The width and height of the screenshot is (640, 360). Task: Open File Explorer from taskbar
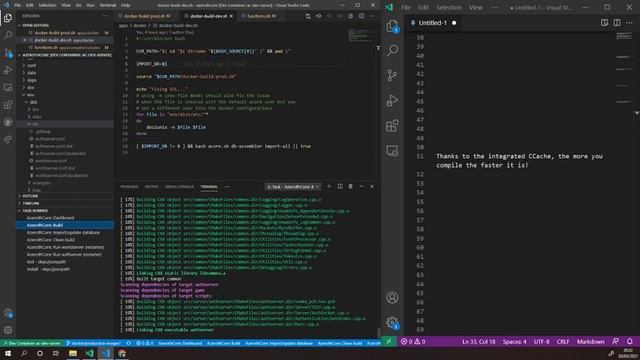[73, 353]
